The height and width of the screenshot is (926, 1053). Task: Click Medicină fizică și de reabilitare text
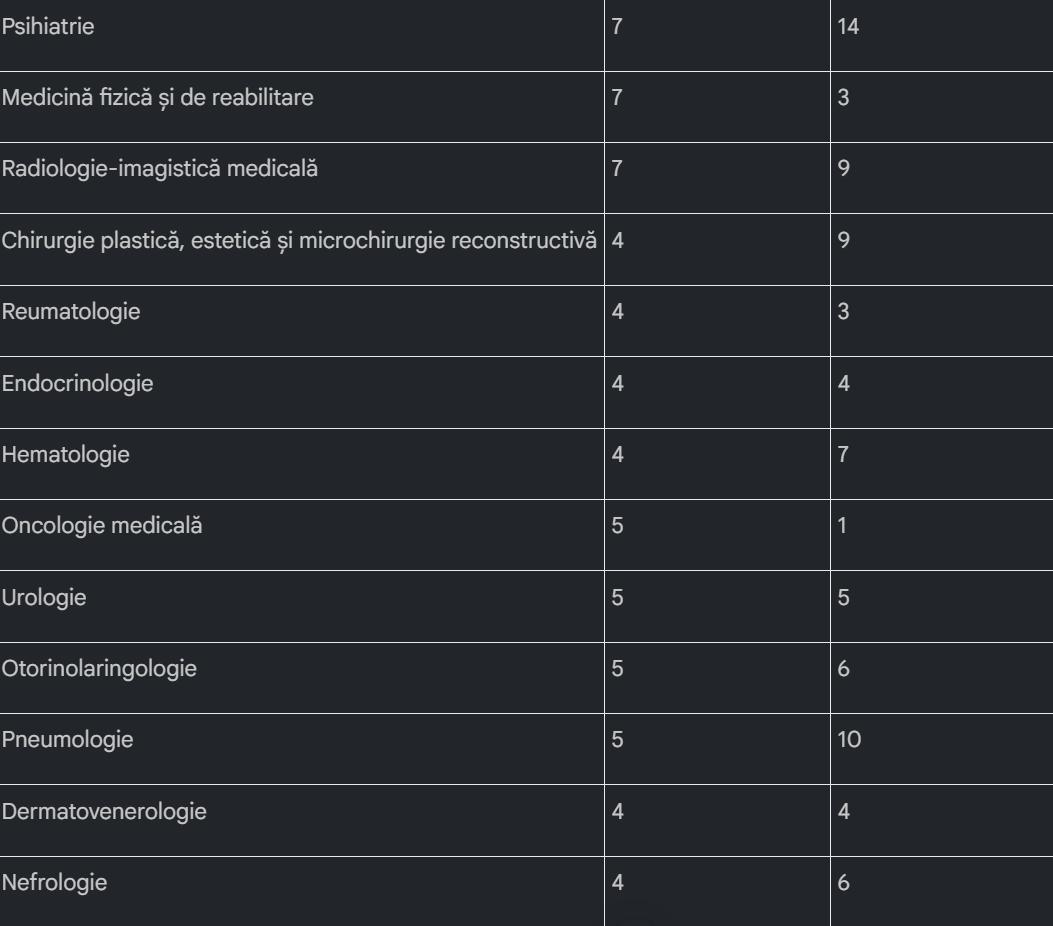click(x=157, y=99)
